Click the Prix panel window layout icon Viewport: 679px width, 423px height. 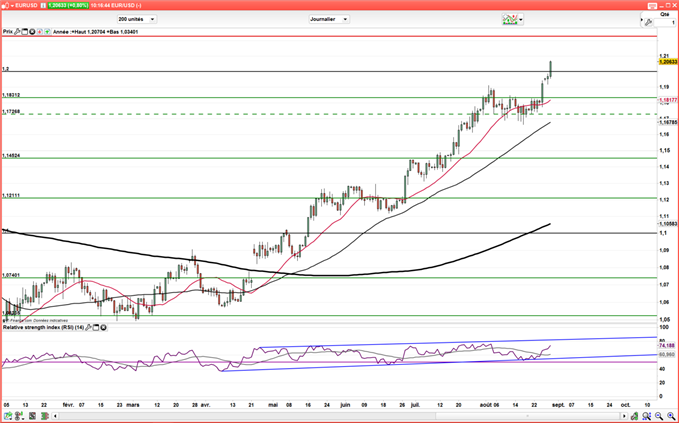25,32
